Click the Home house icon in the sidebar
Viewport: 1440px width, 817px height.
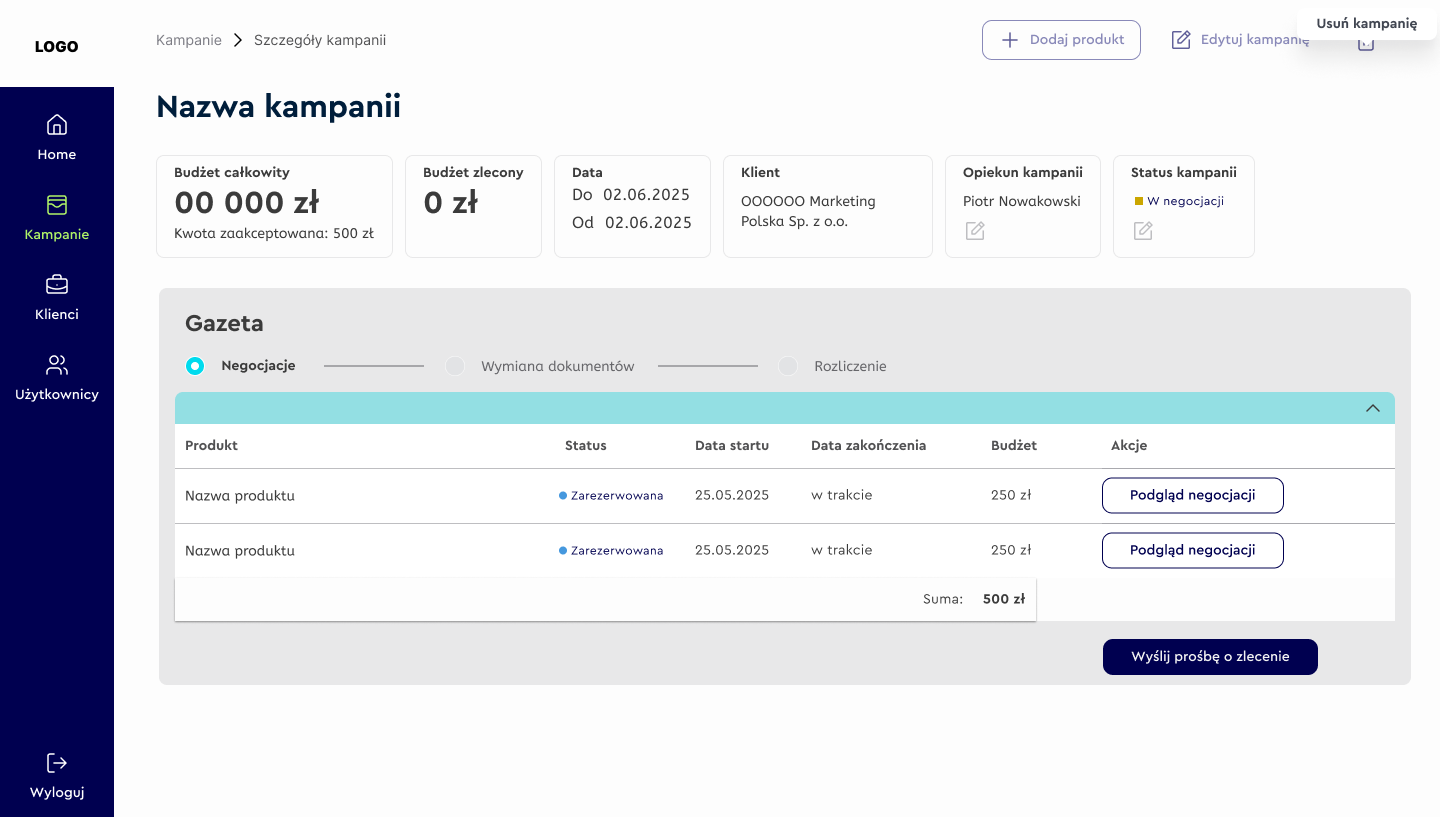click(x=57, y=125)
